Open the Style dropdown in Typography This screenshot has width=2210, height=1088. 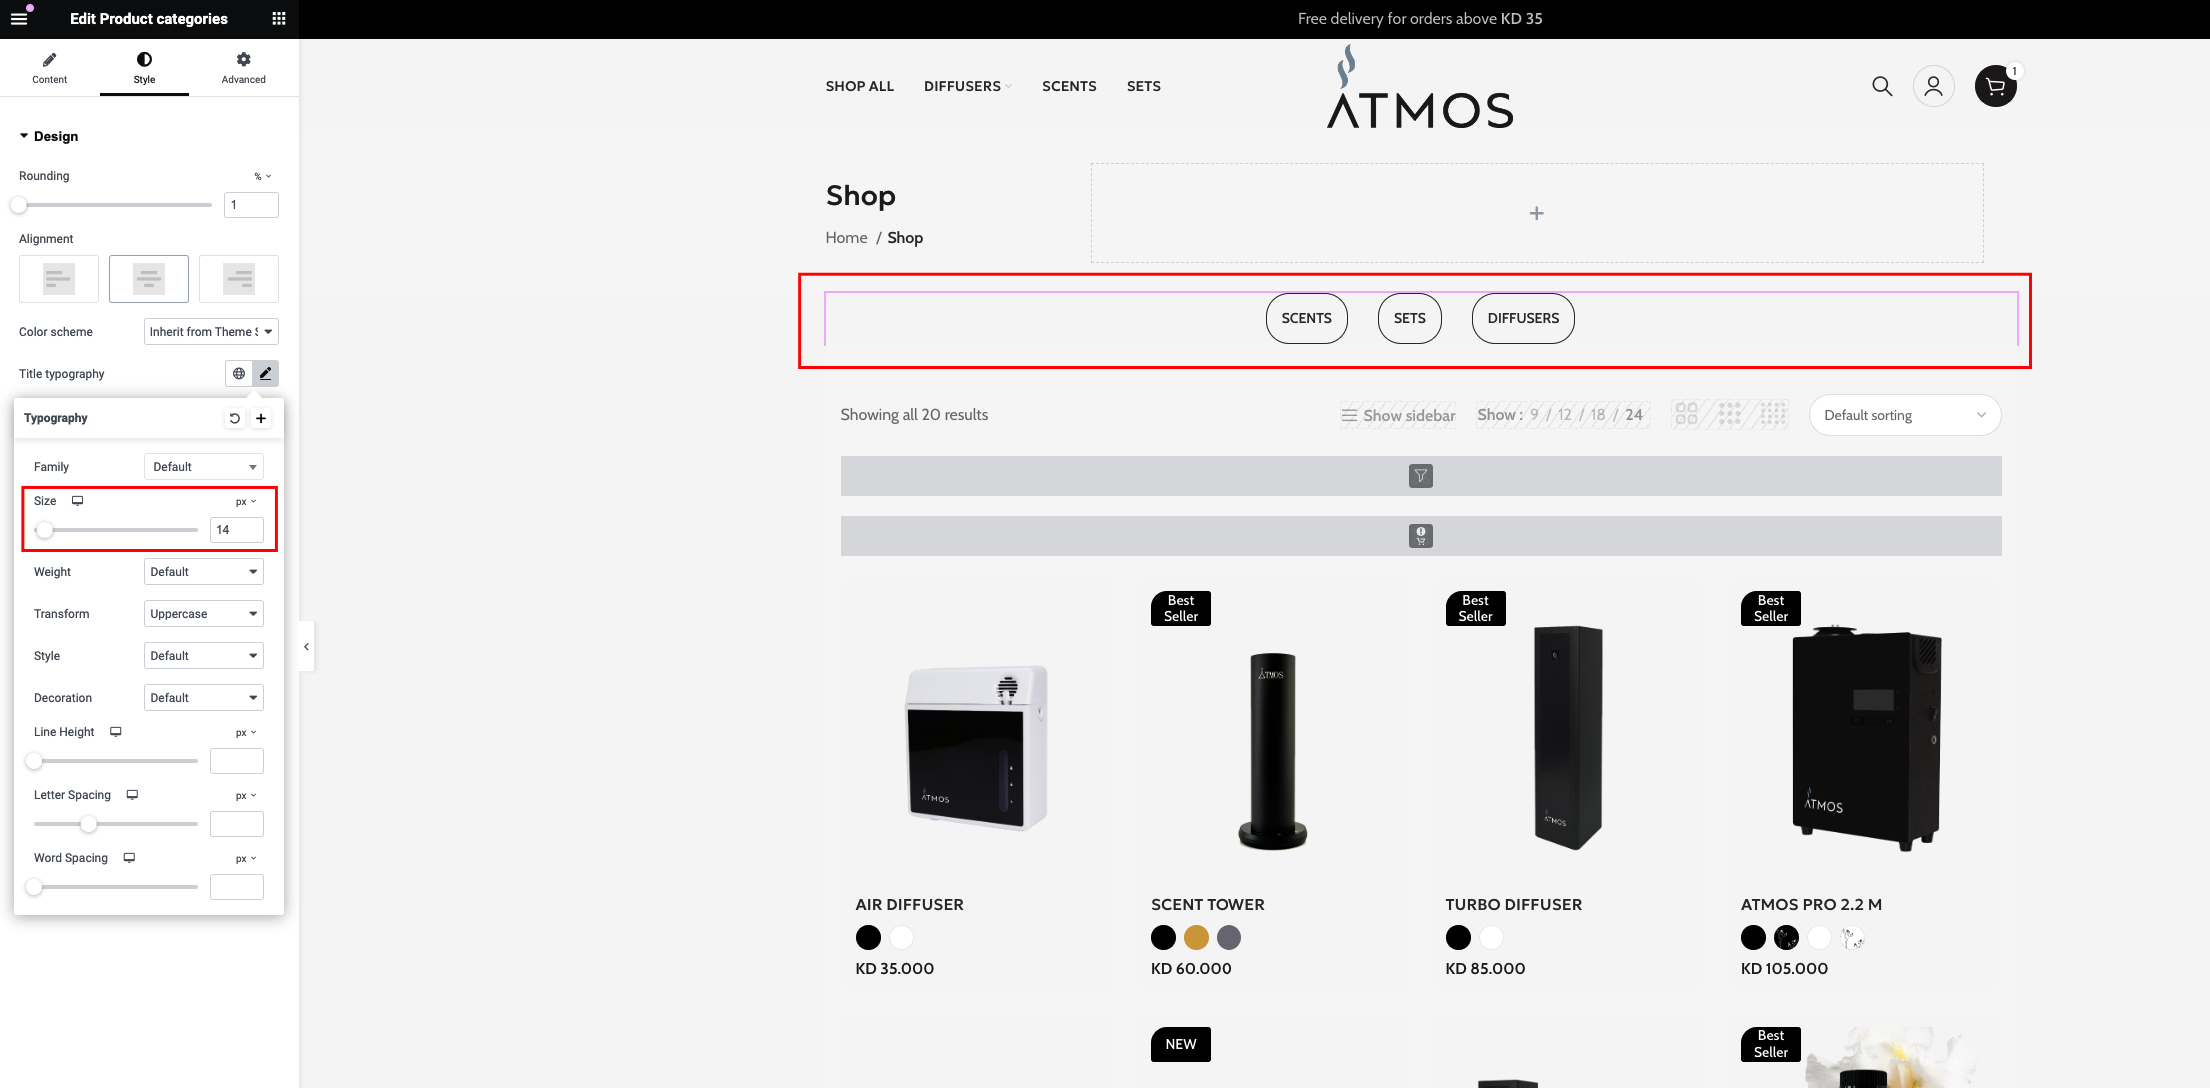coord(204,656)
